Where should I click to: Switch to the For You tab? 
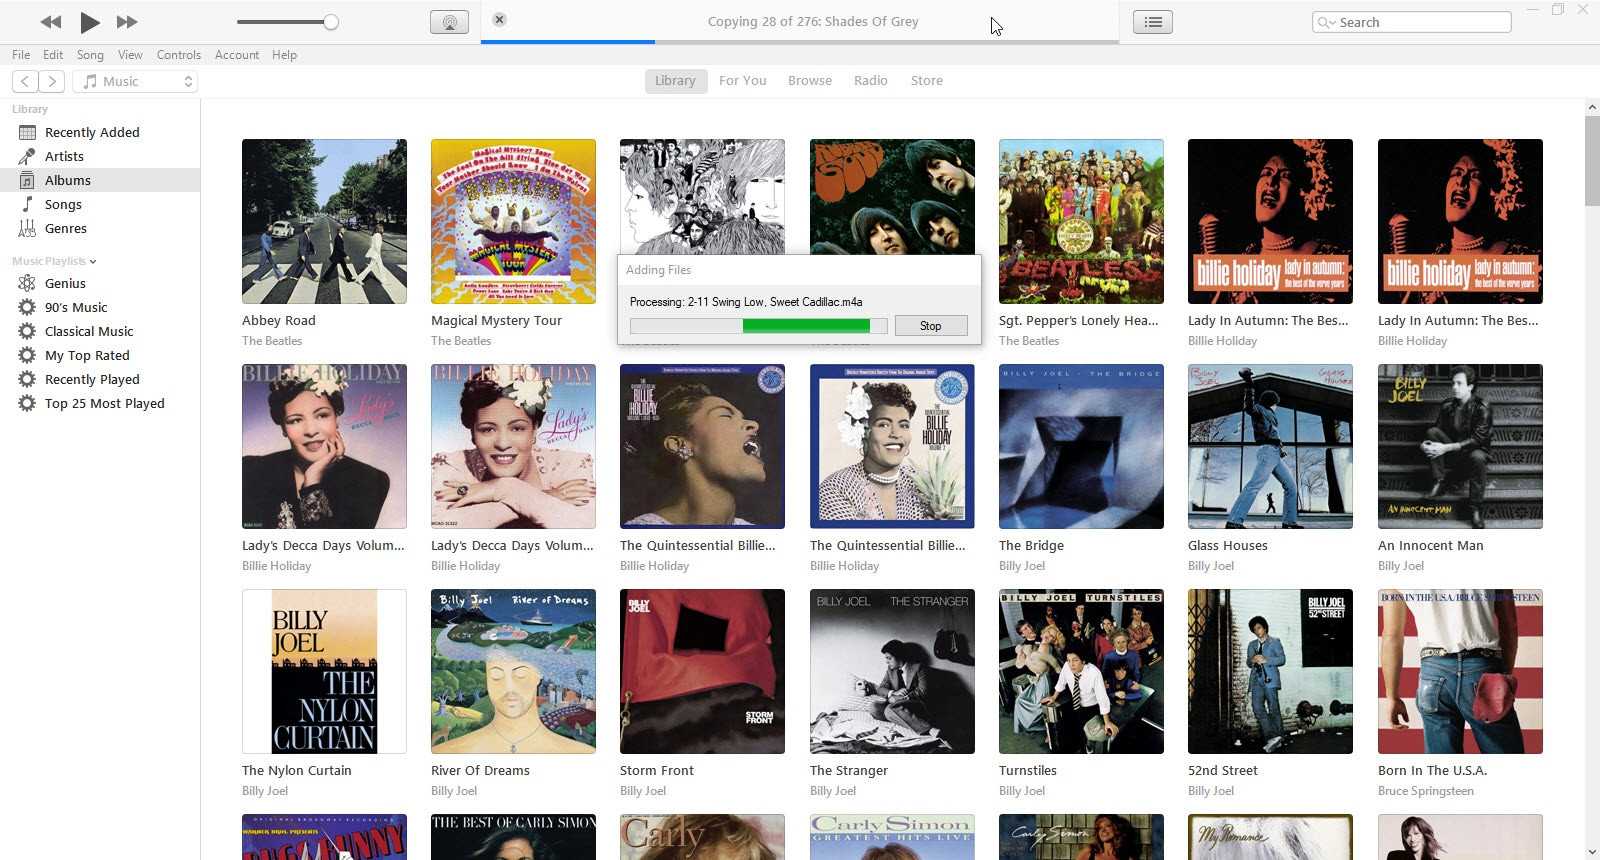pos(743,81)
